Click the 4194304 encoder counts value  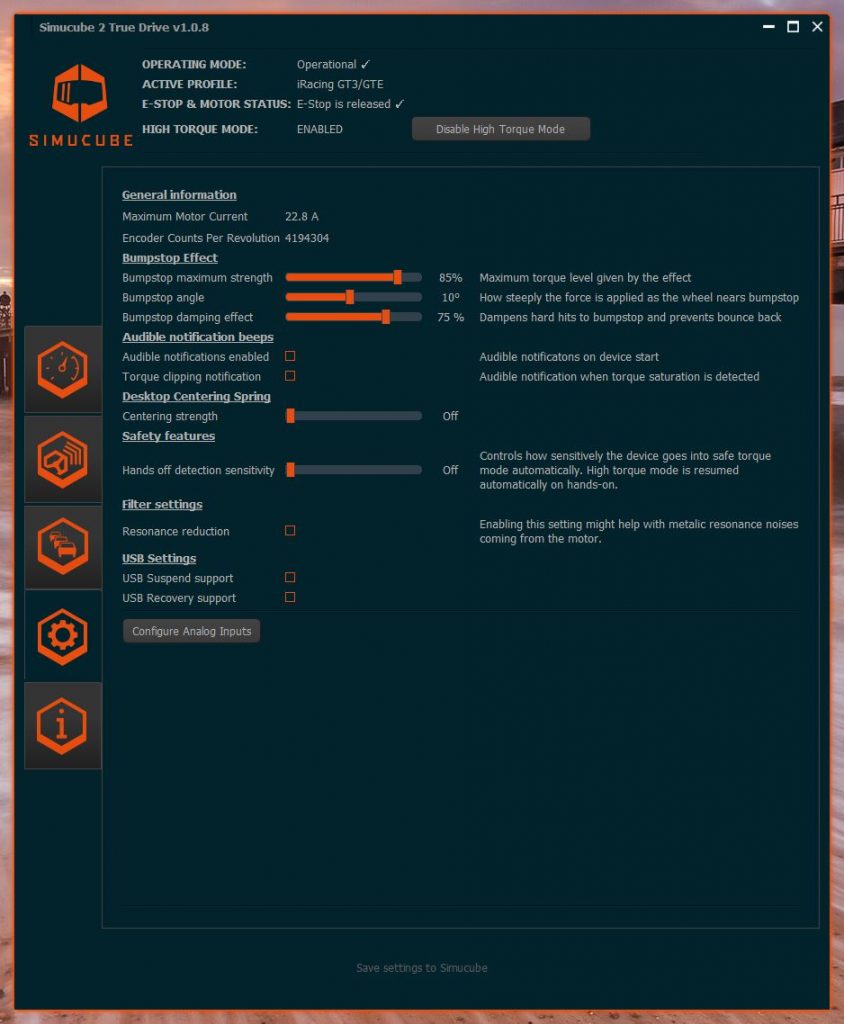pyautogui.click(x=307, y=238)
